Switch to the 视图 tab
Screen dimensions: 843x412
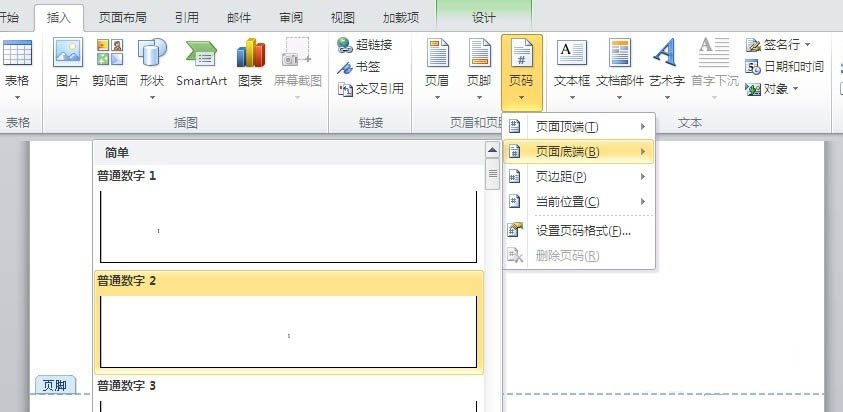click(342, 18)
